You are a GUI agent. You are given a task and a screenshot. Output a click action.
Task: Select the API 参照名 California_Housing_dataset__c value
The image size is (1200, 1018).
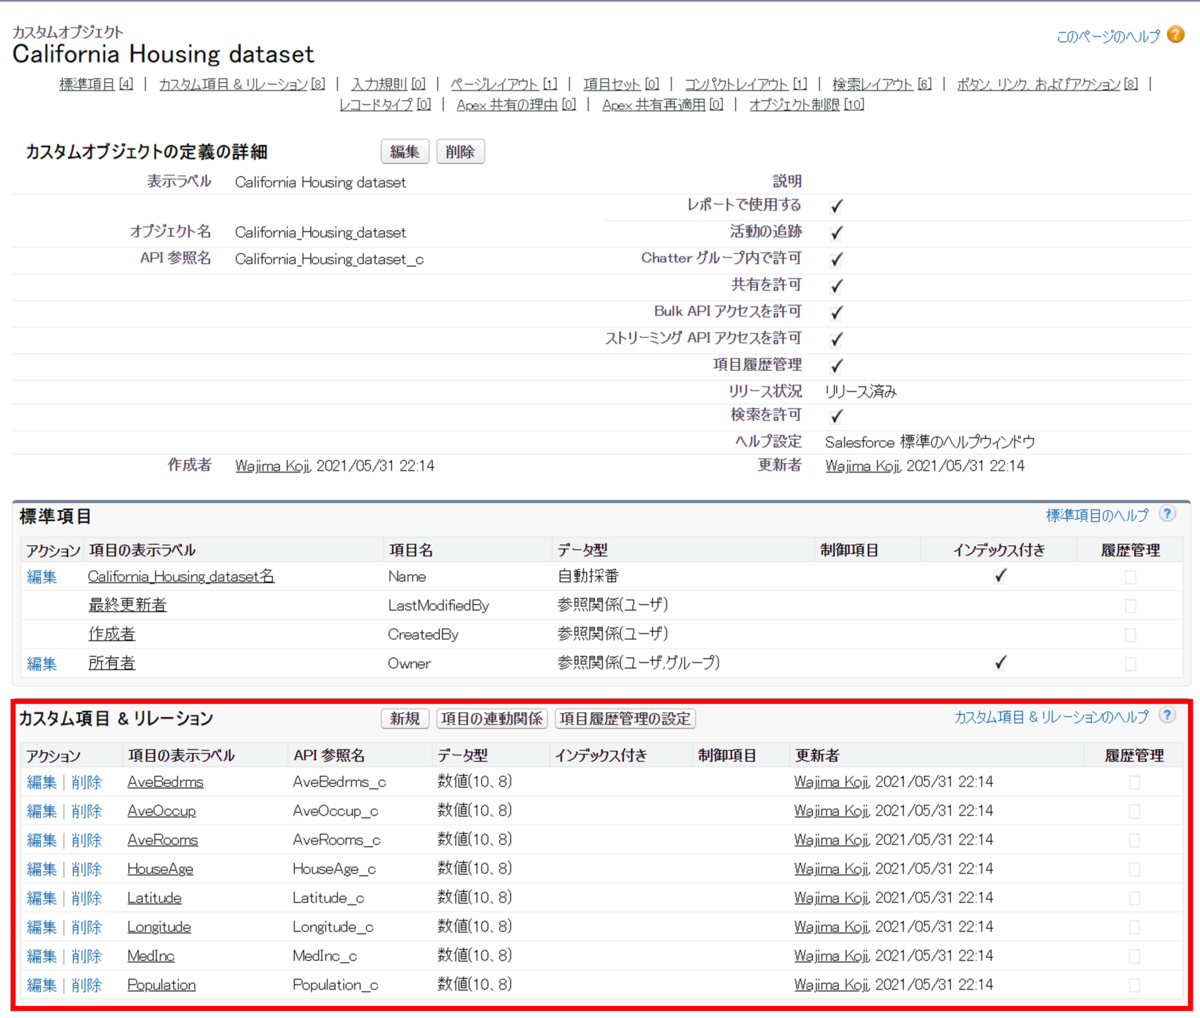[329, 259]
